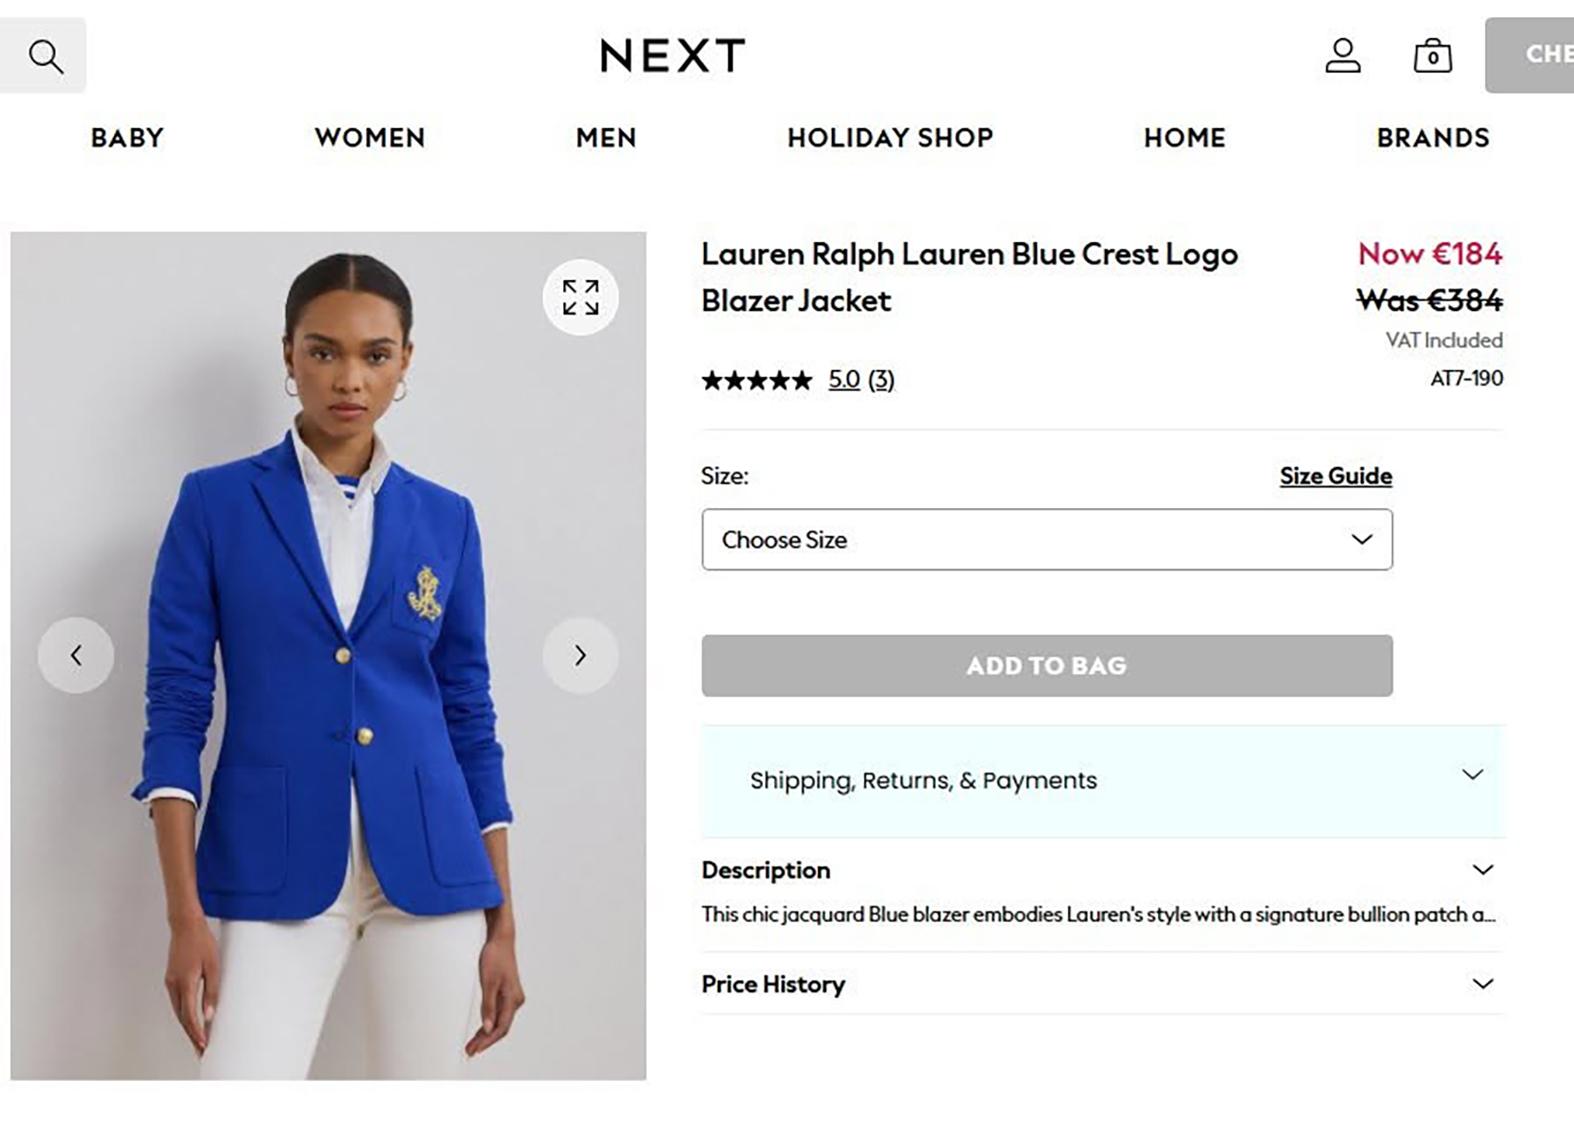The height and width of the screenshot is (1143, 1574).
Task: Show previous product image arrow
Action: pos(76,655)
